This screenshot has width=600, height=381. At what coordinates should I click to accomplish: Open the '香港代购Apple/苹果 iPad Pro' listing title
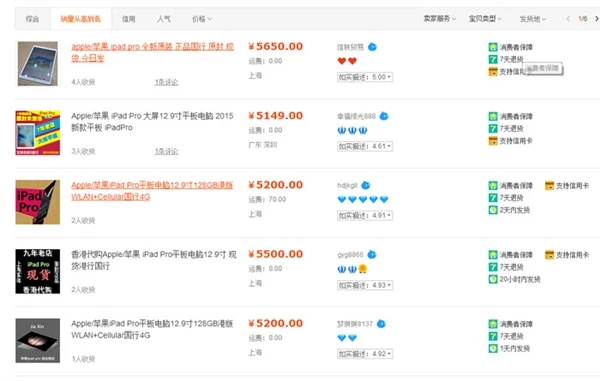tap(154, 260)
